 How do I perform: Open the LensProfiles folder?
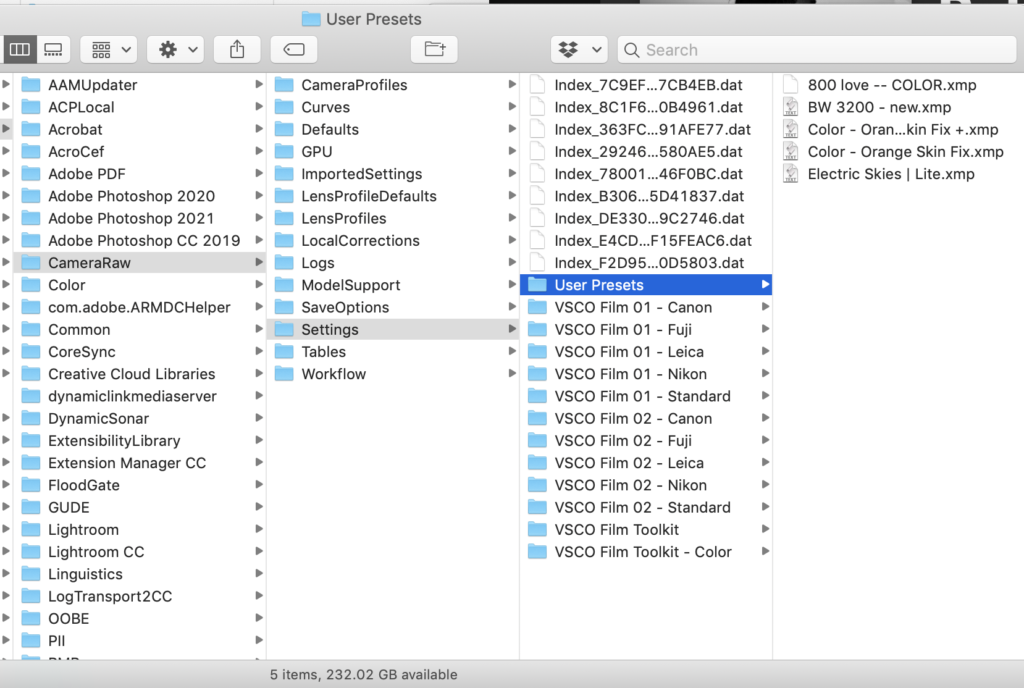[x=343, y=218]
